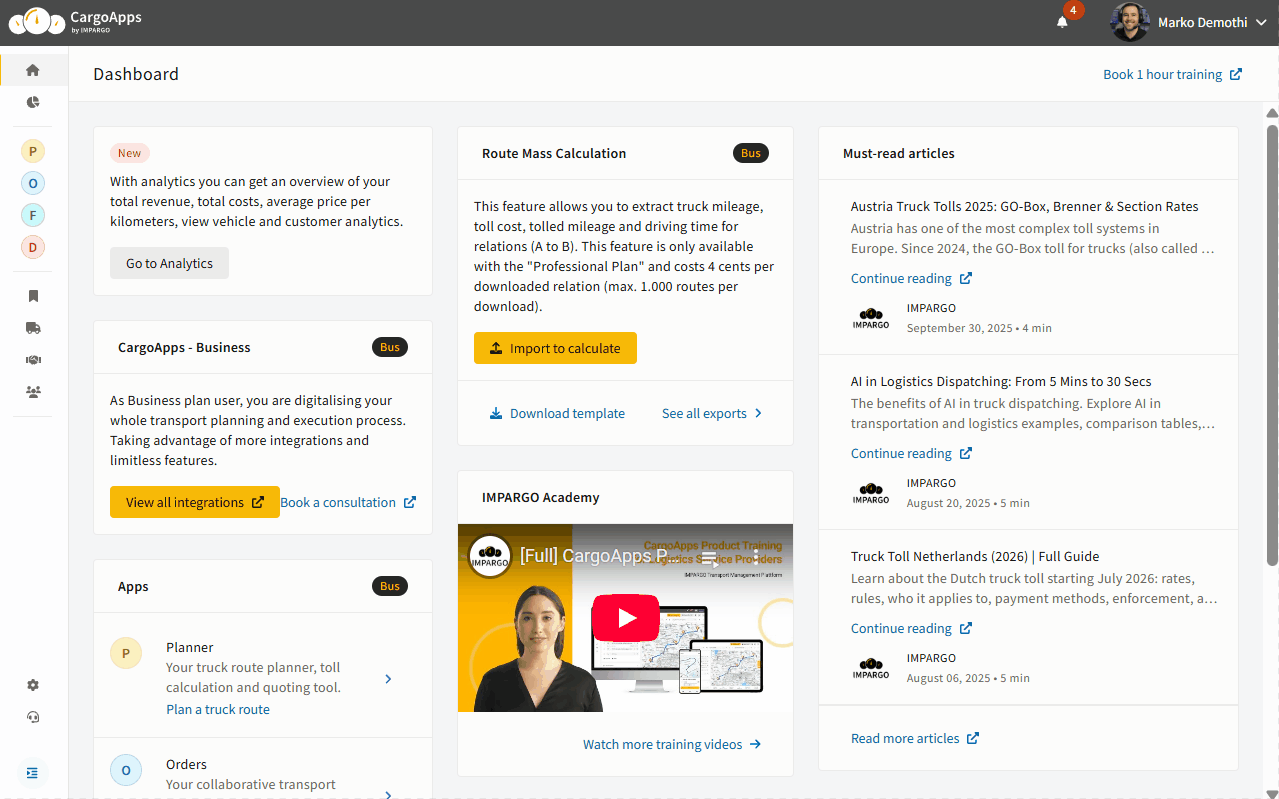
Task: Click the page vertical scrollbar thumb
Action: pos(1272,344)
